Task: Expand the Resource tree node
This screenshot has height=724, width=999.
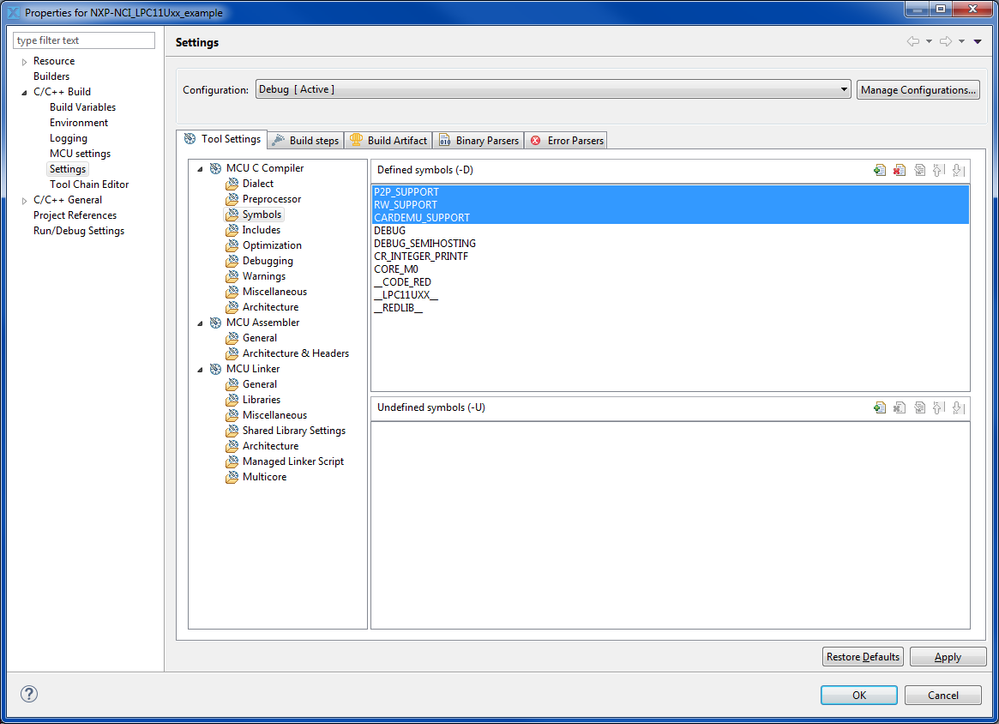Action: [24, 62]
